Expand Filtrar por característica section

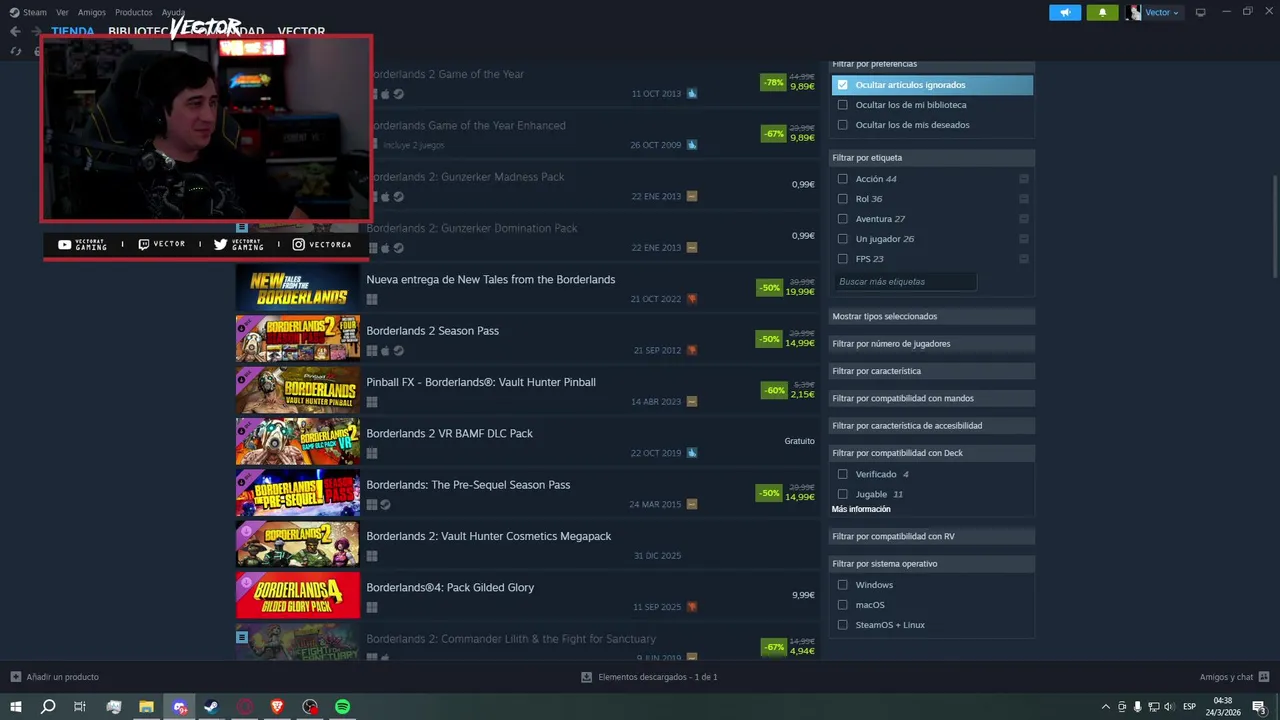[x=932, y=371]
